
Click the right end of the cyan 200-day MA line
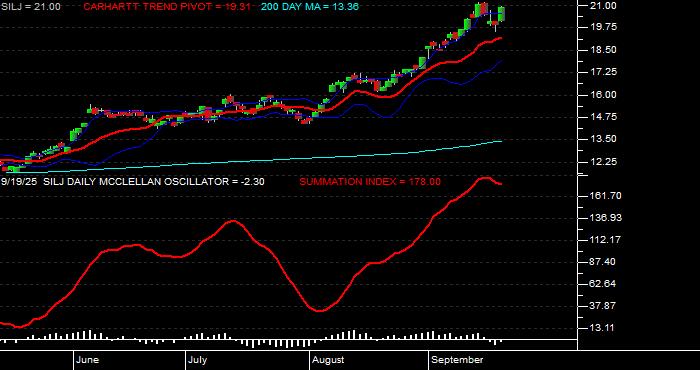point(501,141)
